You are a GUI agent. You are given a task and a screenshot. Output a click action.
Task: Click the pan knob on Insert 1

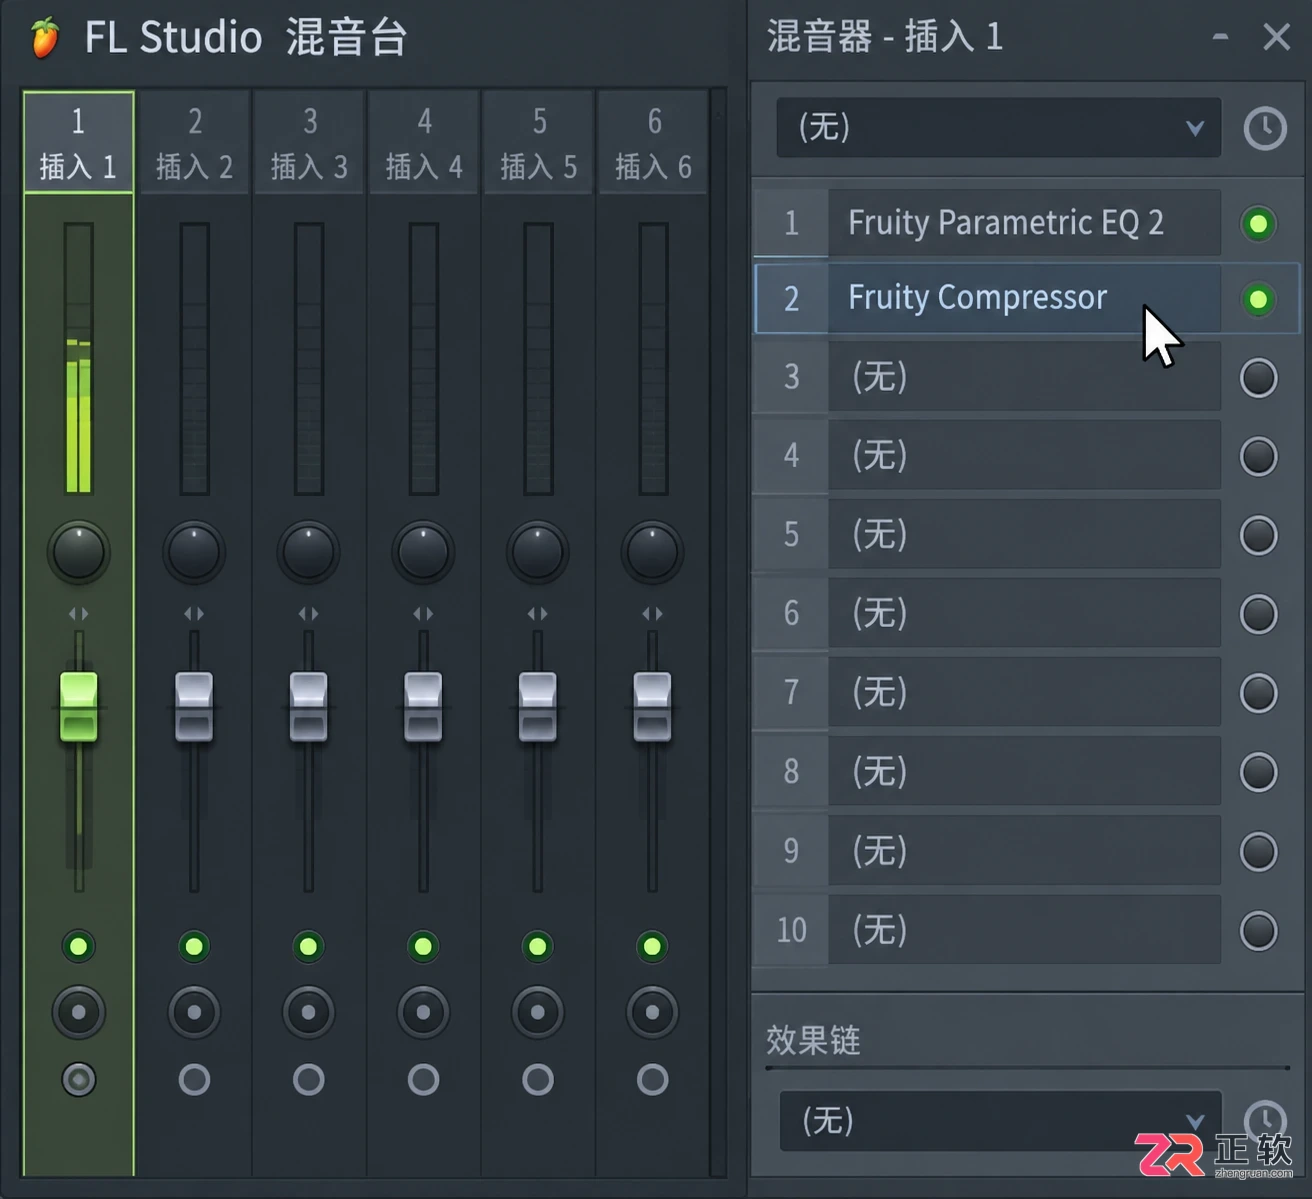[78, 551]
